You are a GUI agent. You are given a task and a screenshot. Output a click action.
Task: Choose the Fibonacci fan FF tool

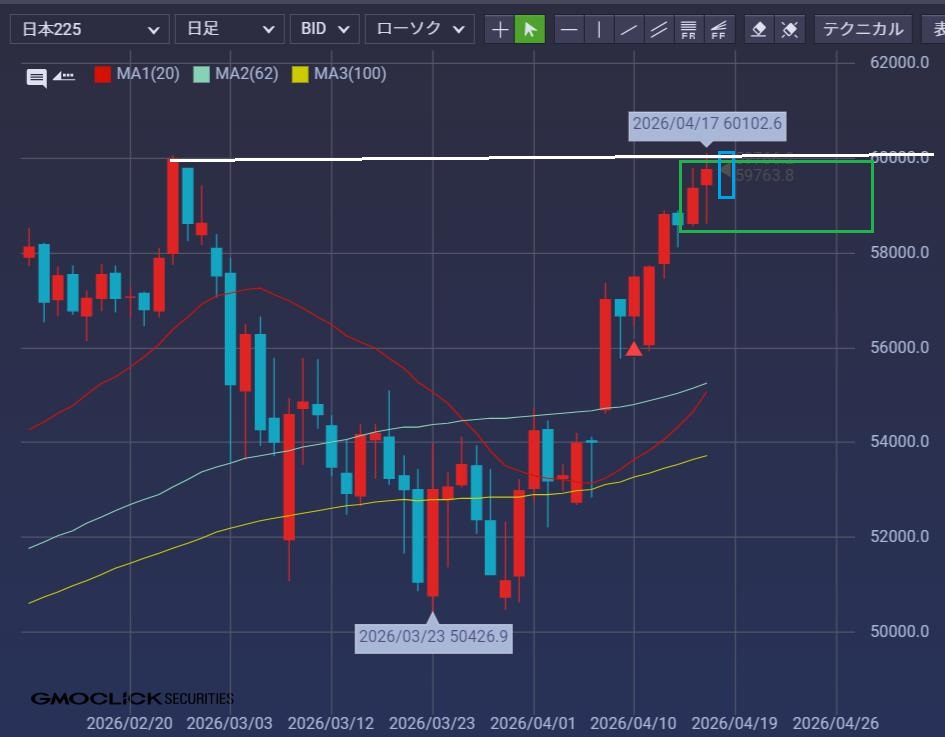718,29
